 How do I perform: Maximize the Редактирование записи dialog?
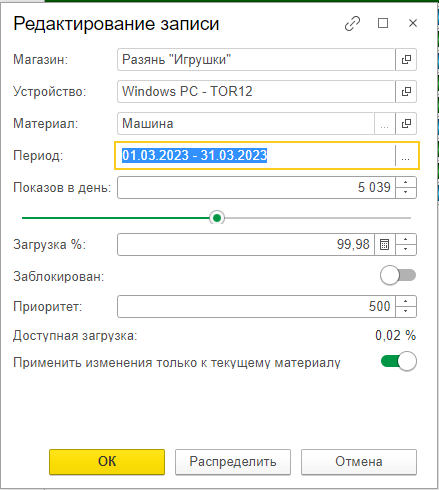(x=383, y=23)
